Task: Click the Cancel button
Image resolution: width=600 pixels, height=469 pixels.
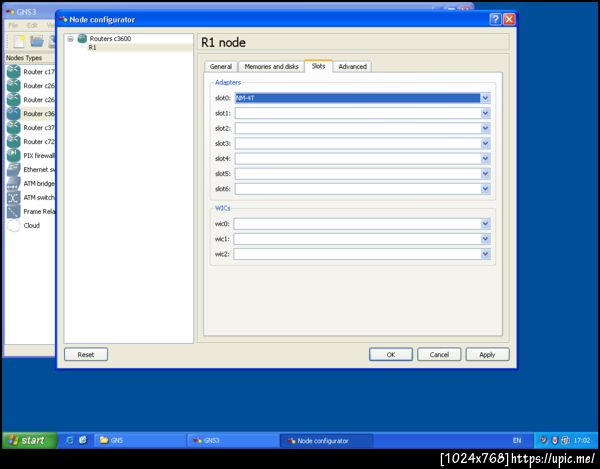Action: coord(439,355)
